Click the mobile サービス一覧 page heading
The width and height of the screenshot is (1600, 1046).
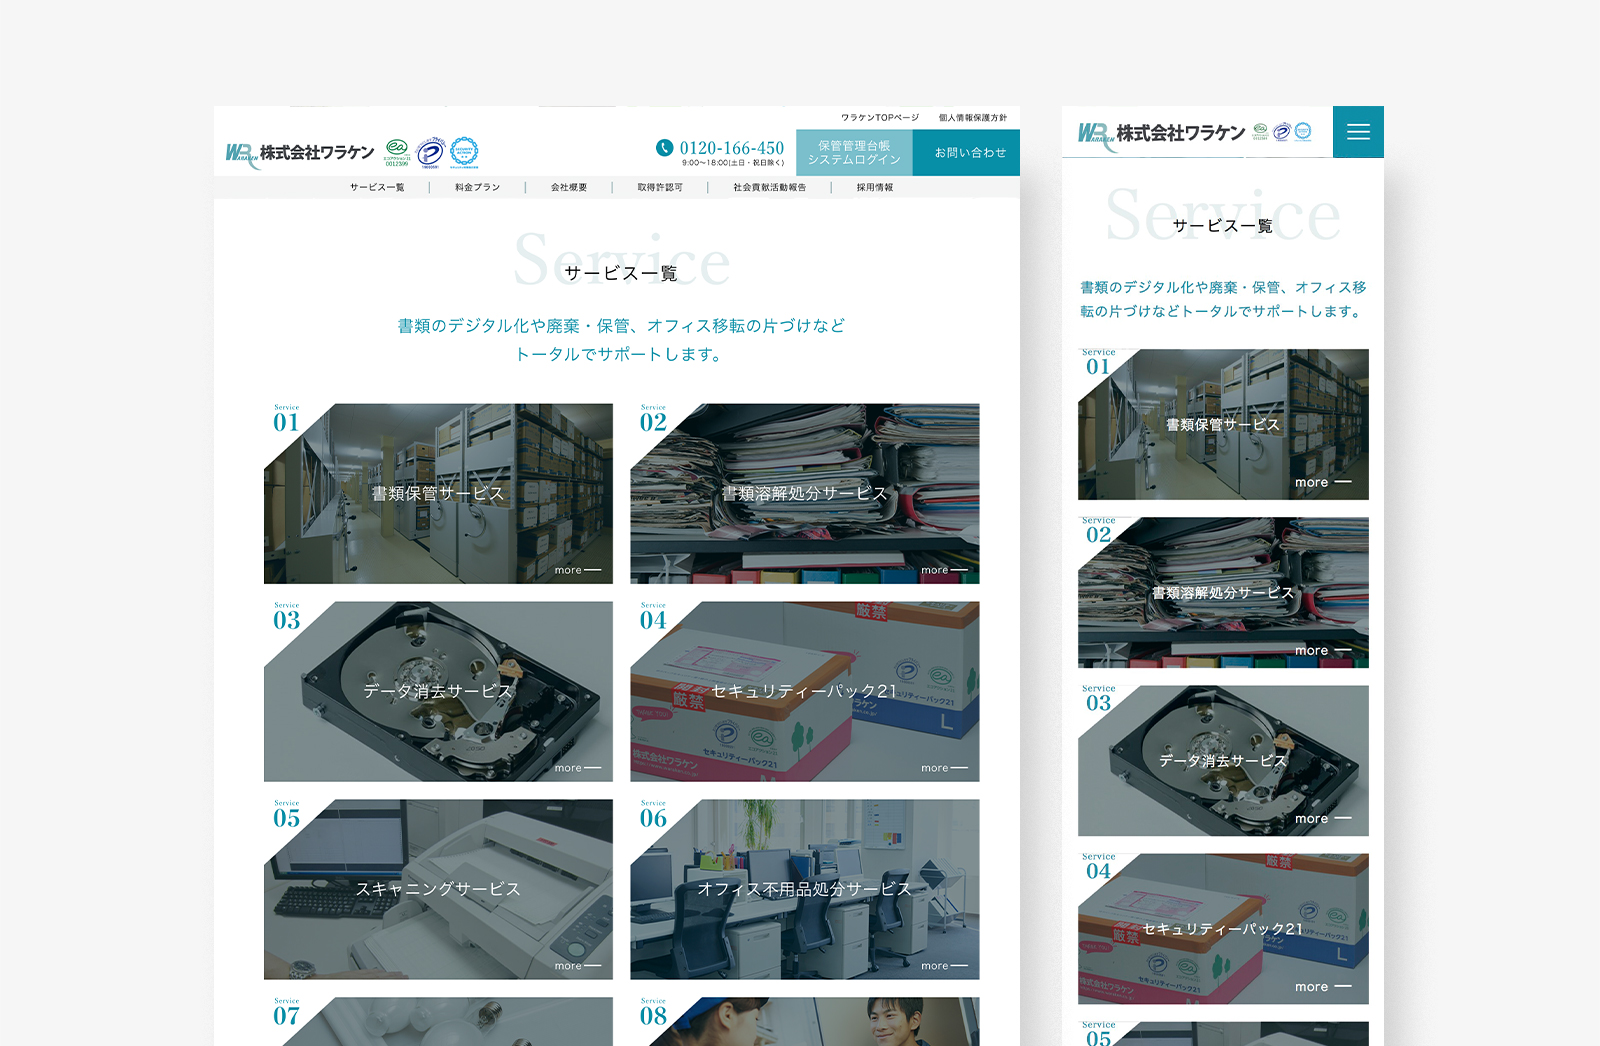coord(1223,226)
